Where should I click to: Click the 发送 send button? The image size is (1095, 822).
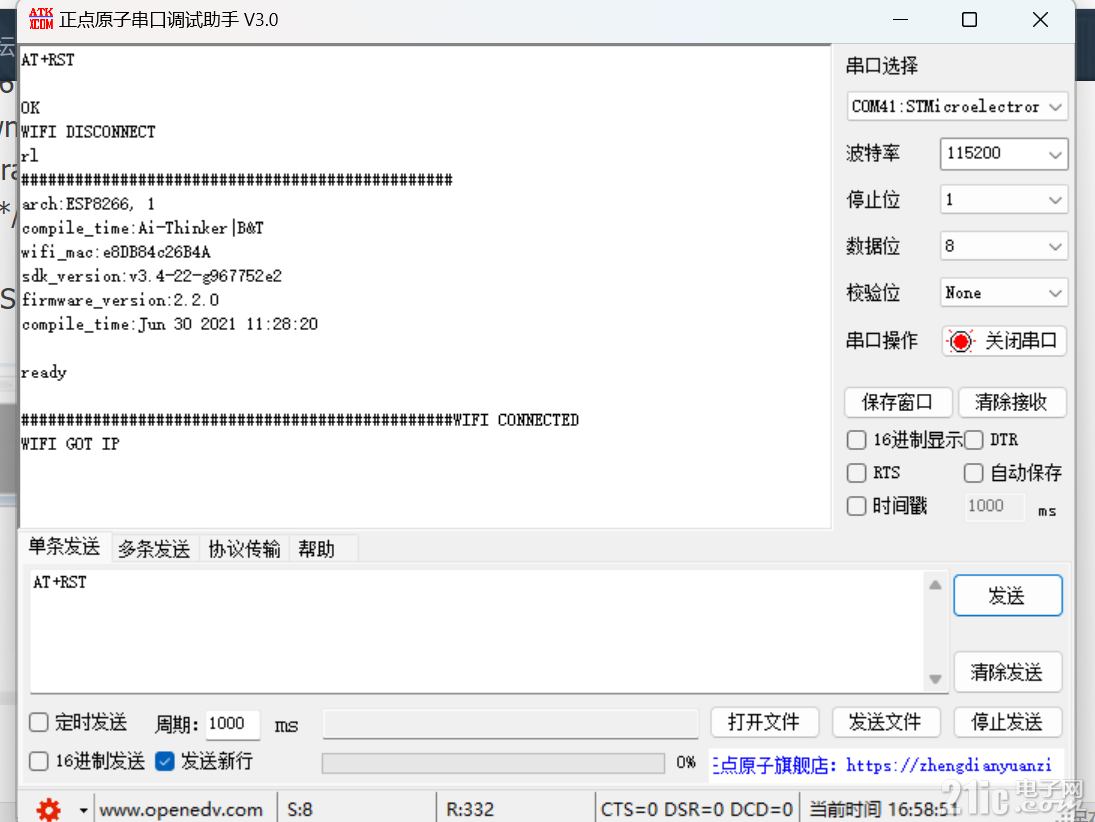(x=1008, y=596)
